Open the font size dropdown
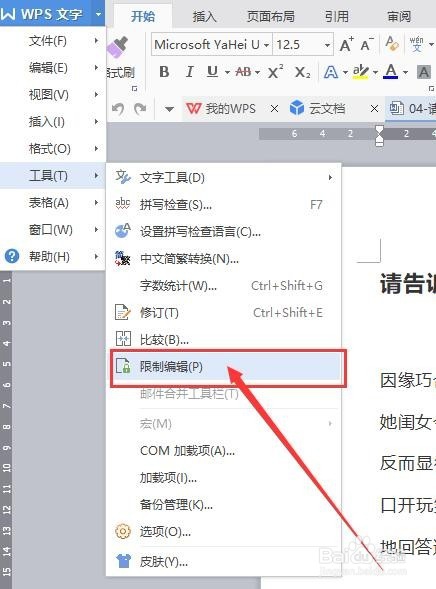 coord(327,45)
